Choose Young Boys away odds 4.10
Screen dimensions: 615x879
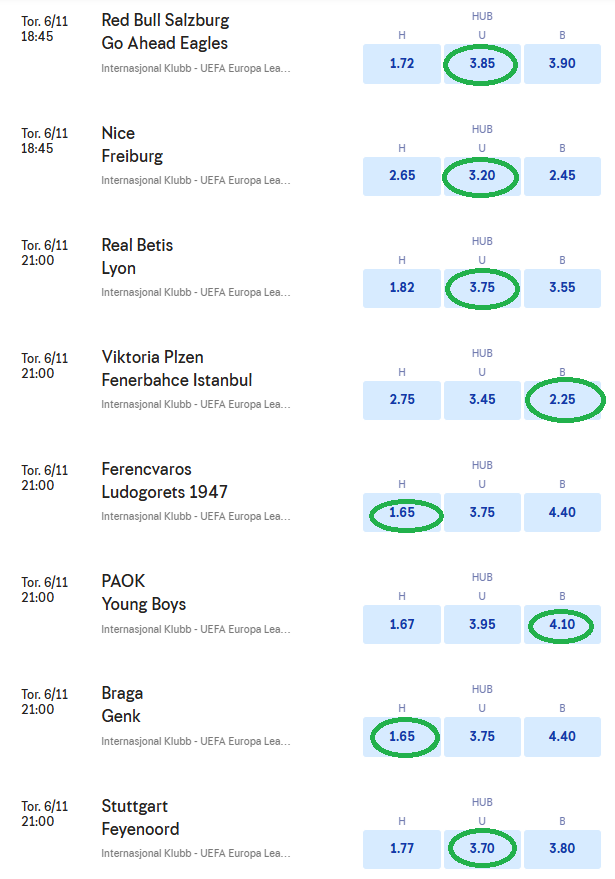[562, 625]
